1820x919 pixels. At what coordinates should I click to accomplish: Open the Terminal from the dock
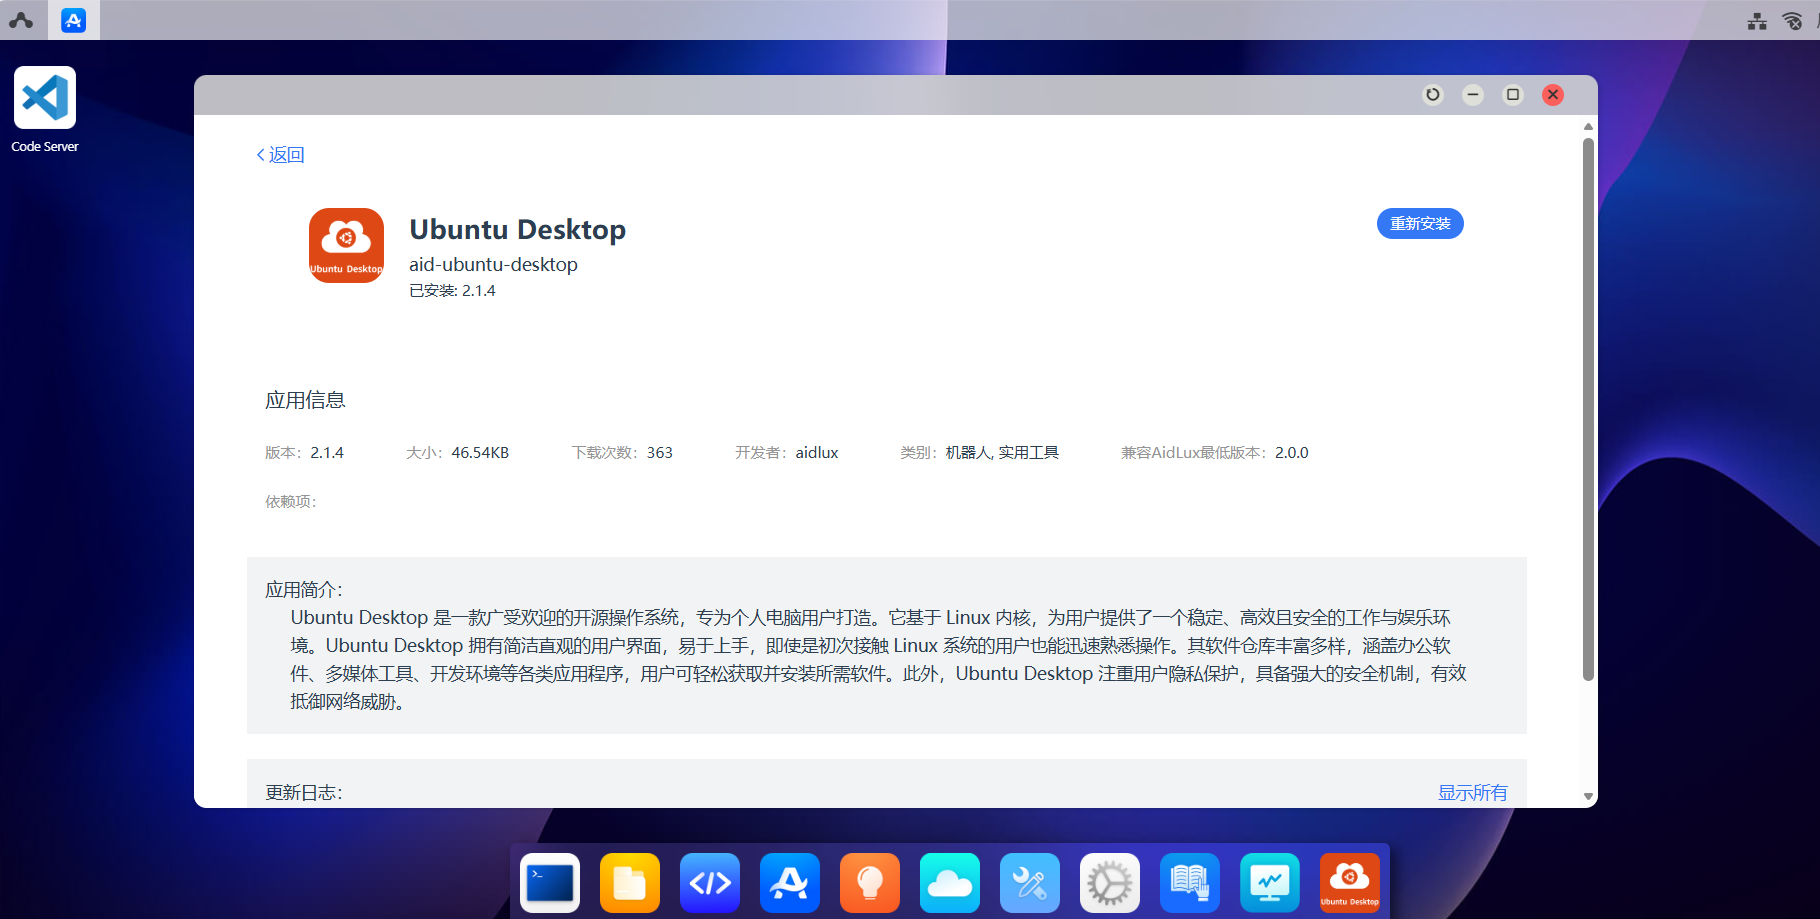click(x=550, y=883)
